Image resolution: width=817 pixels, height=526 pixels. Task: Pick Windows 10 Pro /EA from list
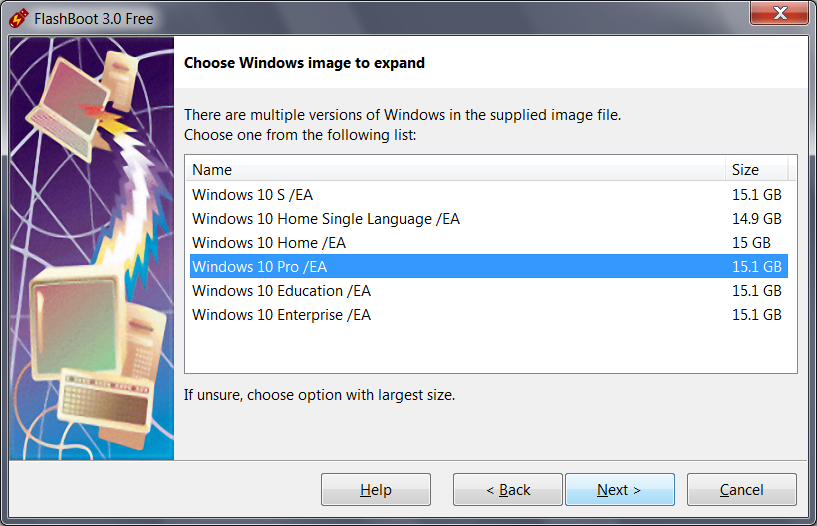259,267
